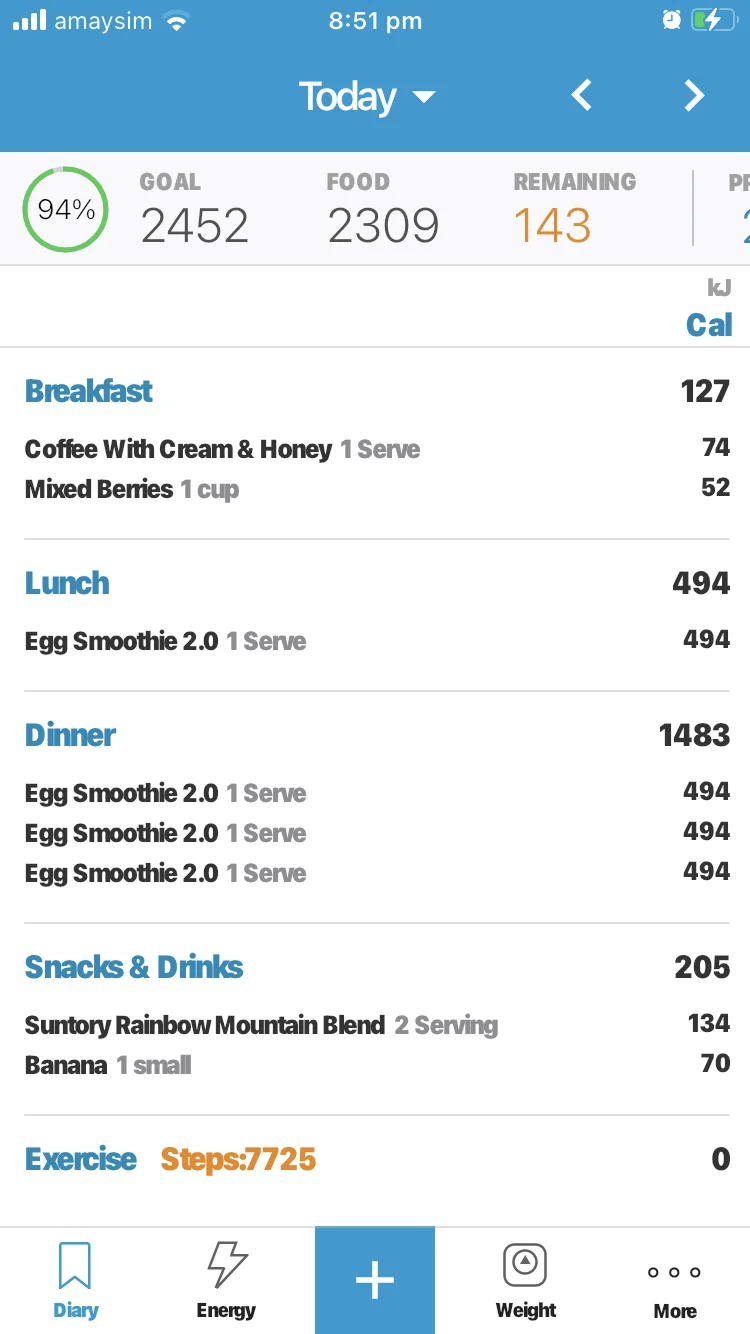The image size is (750, 1334).
Task: Tap the Energy lightning bolt icon
Action: pyautogui.click(x=226, y=1266)
